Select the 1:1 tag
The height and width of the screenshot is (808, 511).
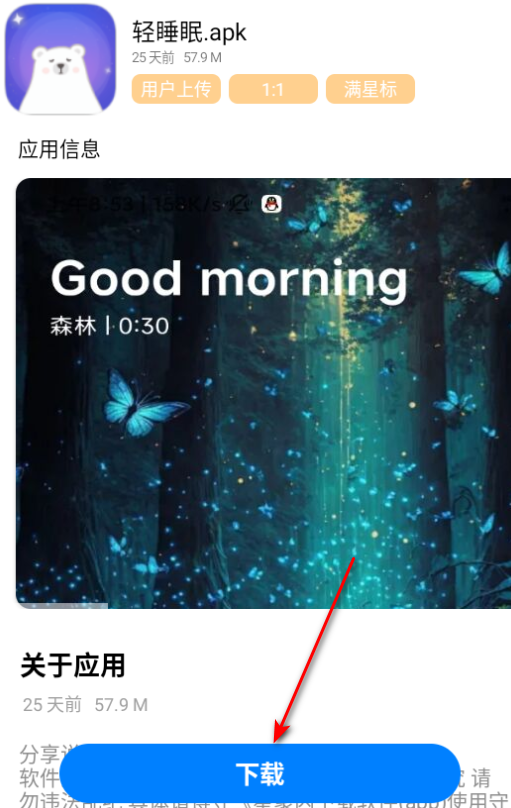point(273,89)
